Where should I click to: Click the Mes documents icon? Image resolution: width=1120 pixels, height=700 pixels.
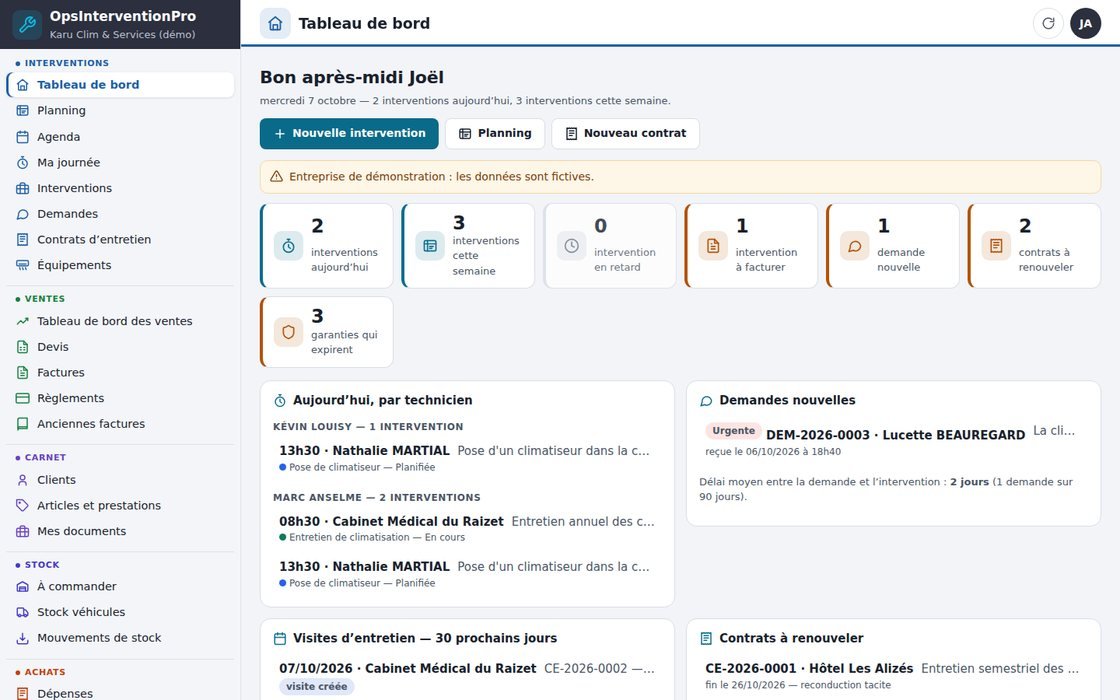[23, 531]
